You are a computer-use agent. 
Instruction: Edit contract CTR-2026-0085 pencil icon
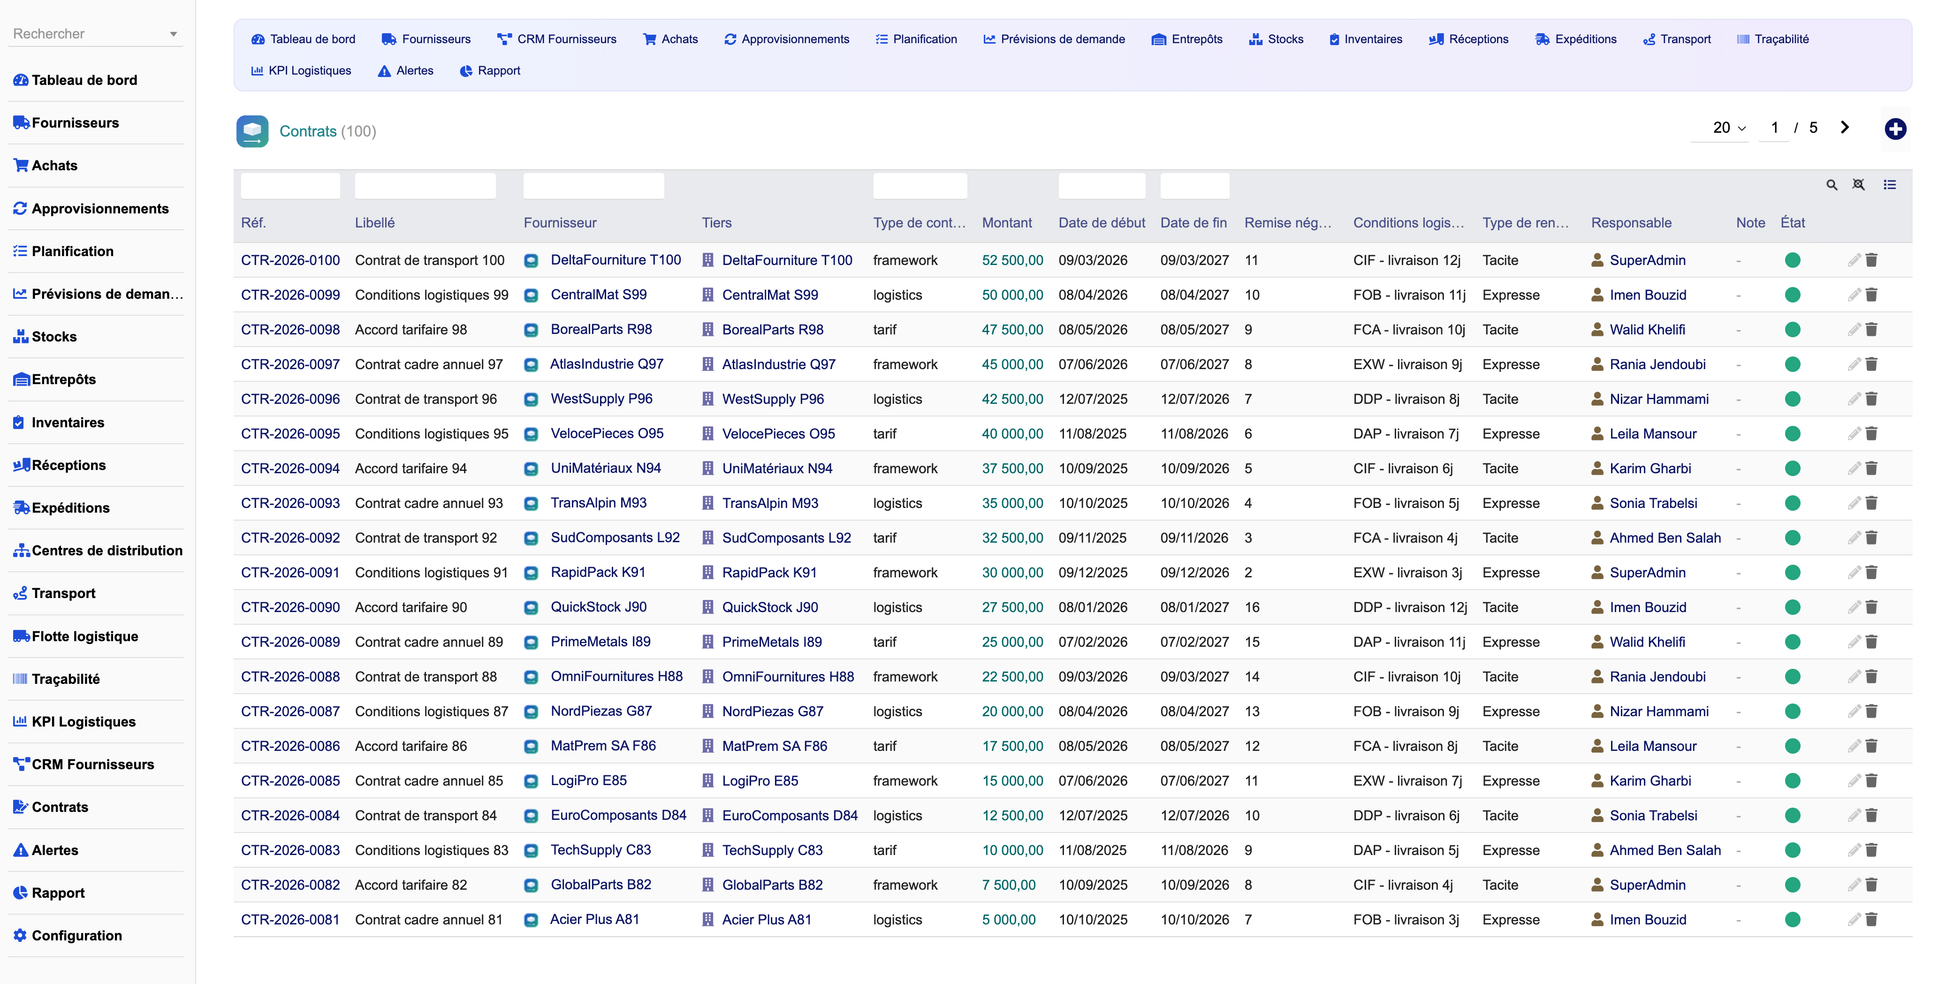1854,781
